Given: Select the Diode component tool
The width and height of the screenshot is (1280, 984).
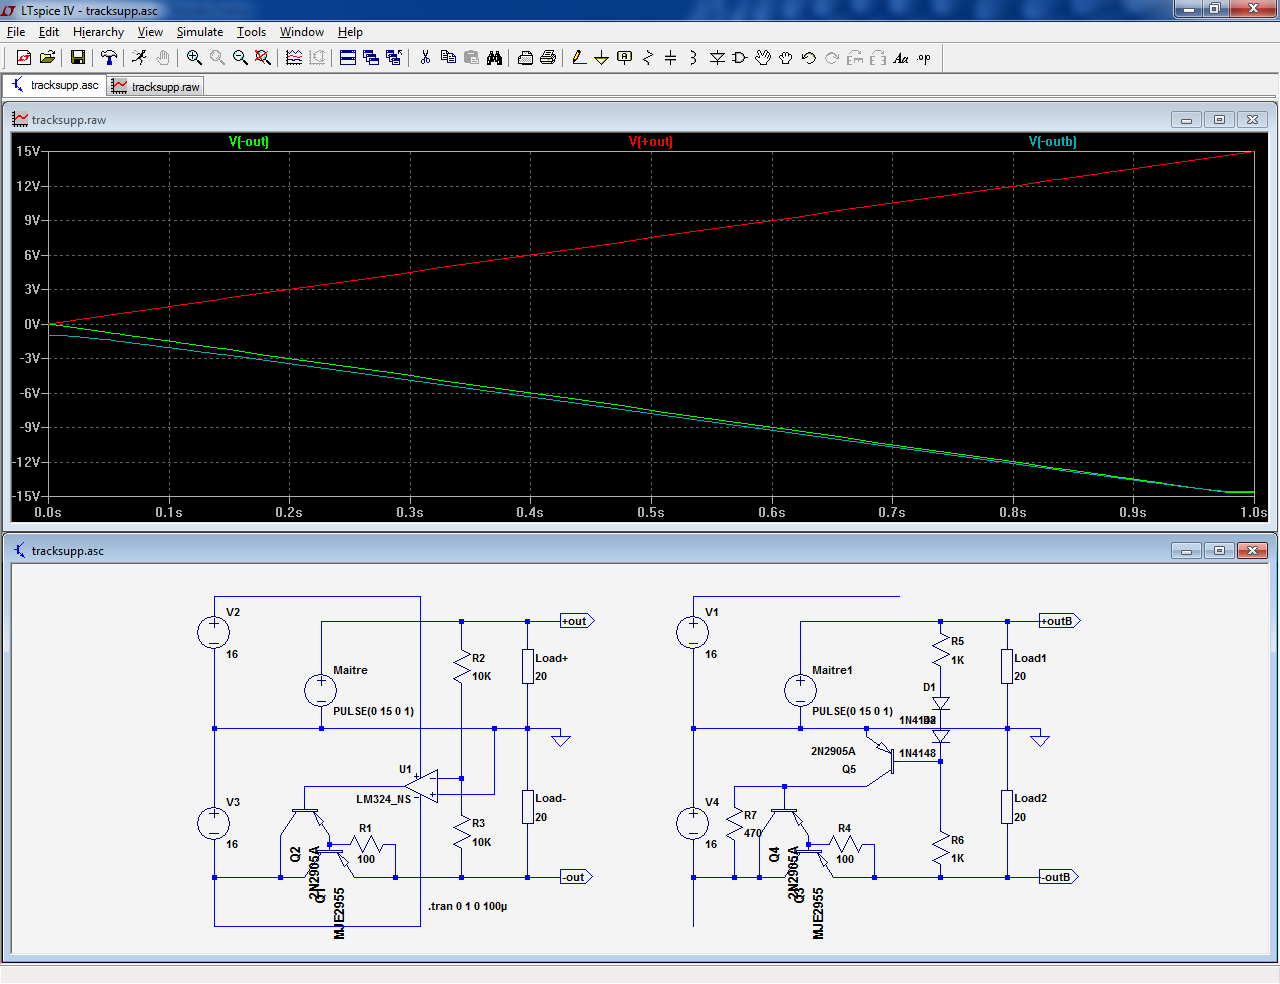Looking at the screenshot, I should pyautogui.click(x=717, y=58).
